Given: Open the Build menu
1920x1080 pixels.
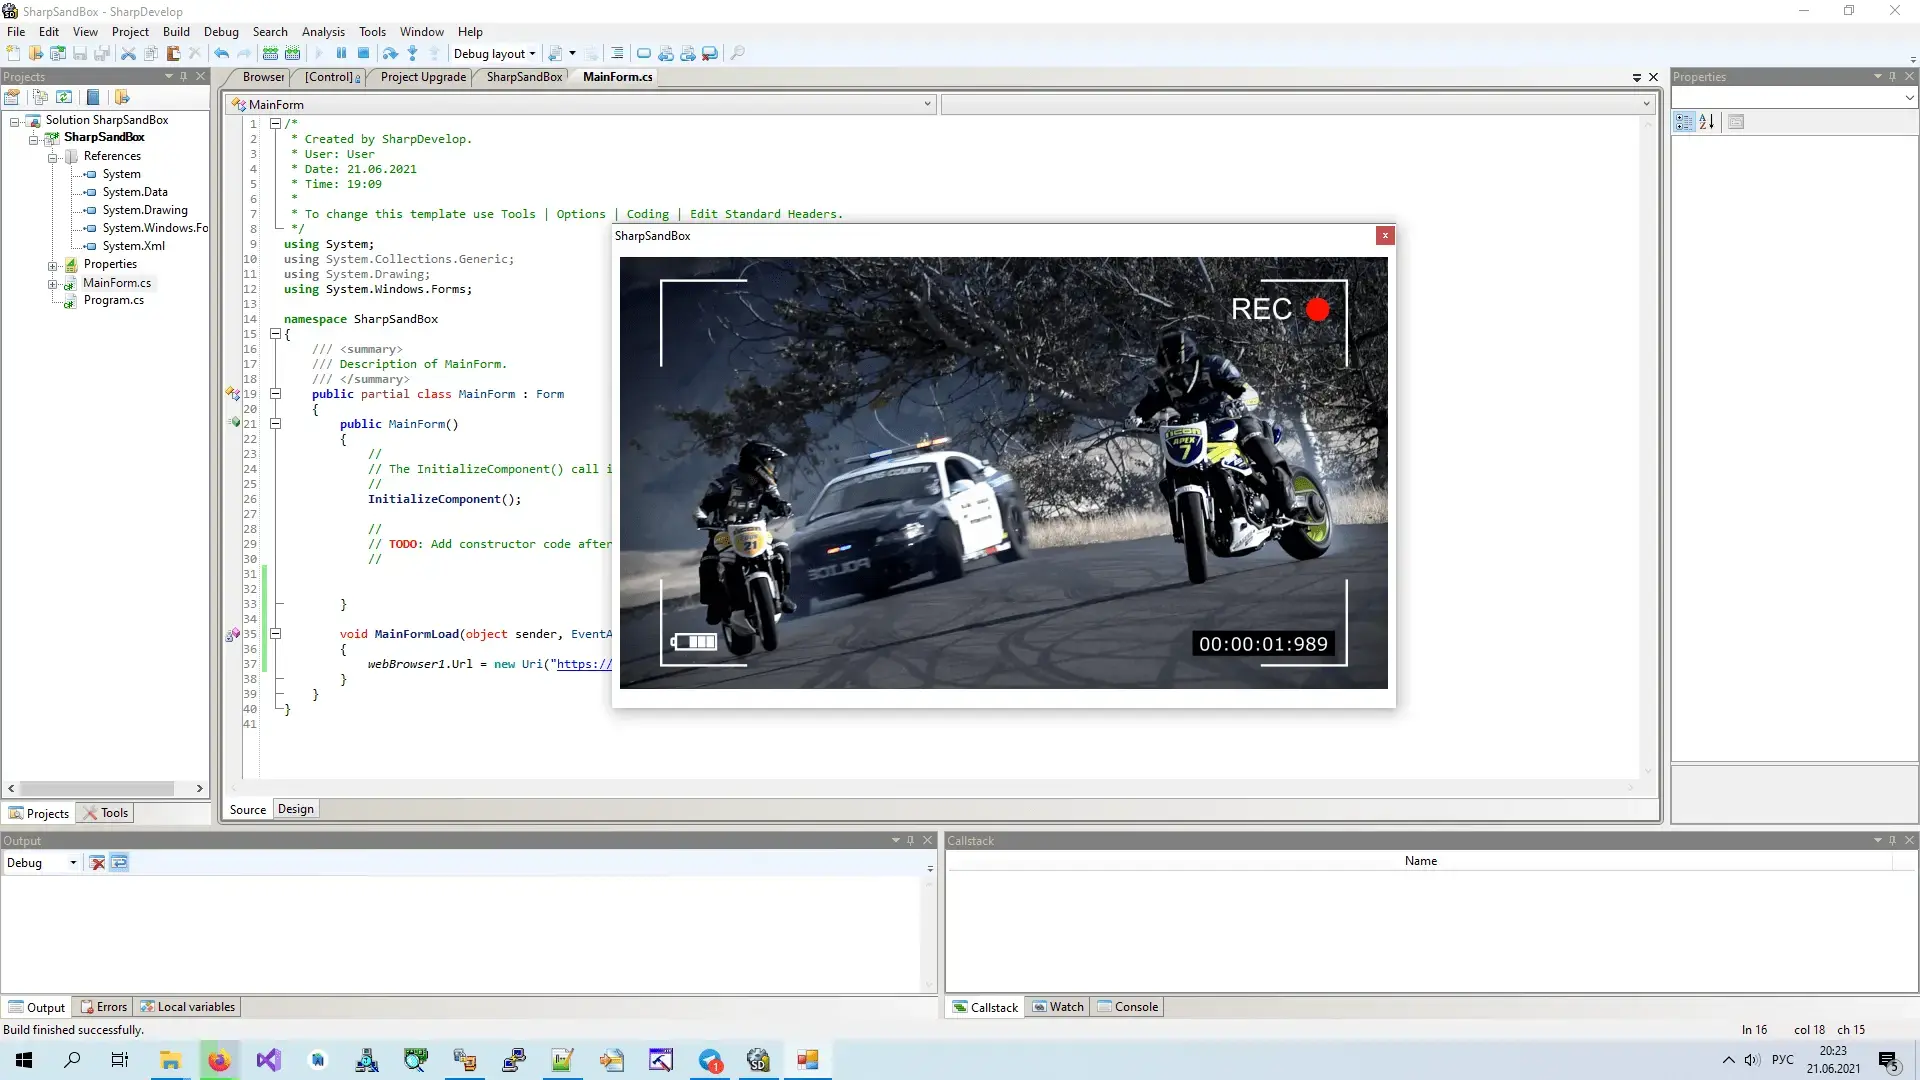Looking at the screenshot, I should (x=176, y=32).
